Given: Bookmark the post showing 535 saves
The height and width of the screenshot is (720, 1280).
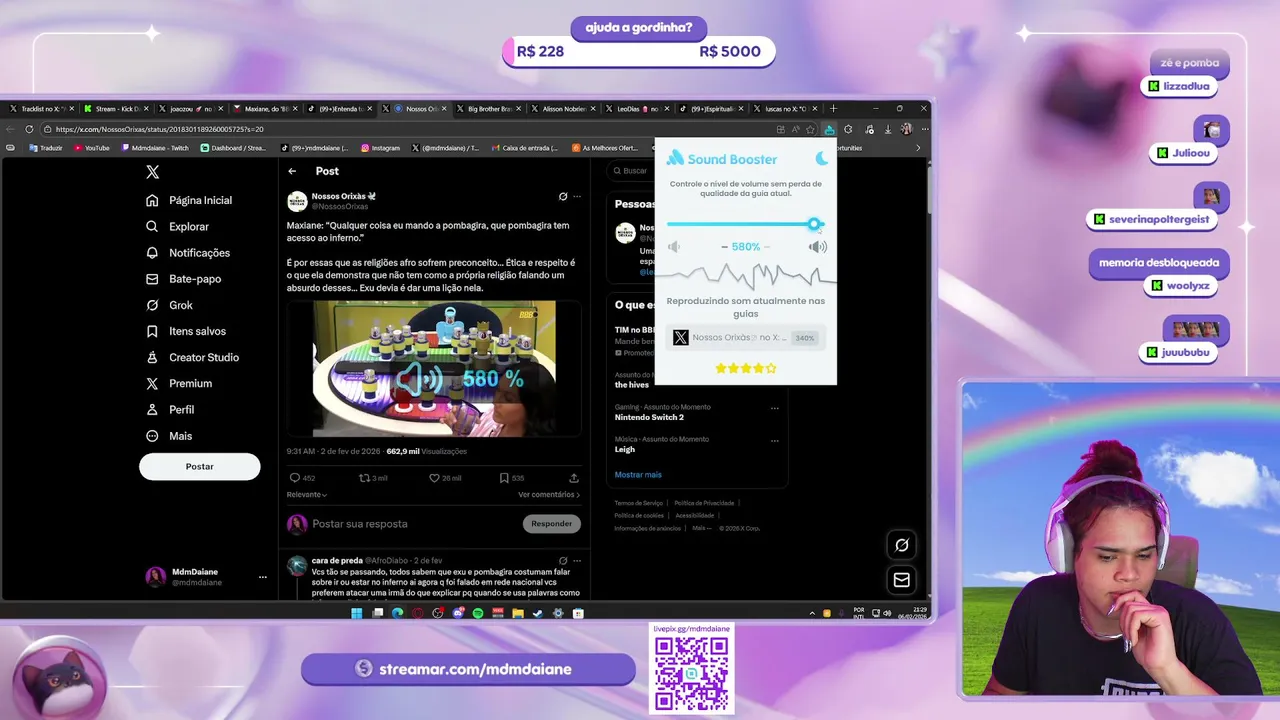Looking at the screenshot, I should [x=504, y=478].
